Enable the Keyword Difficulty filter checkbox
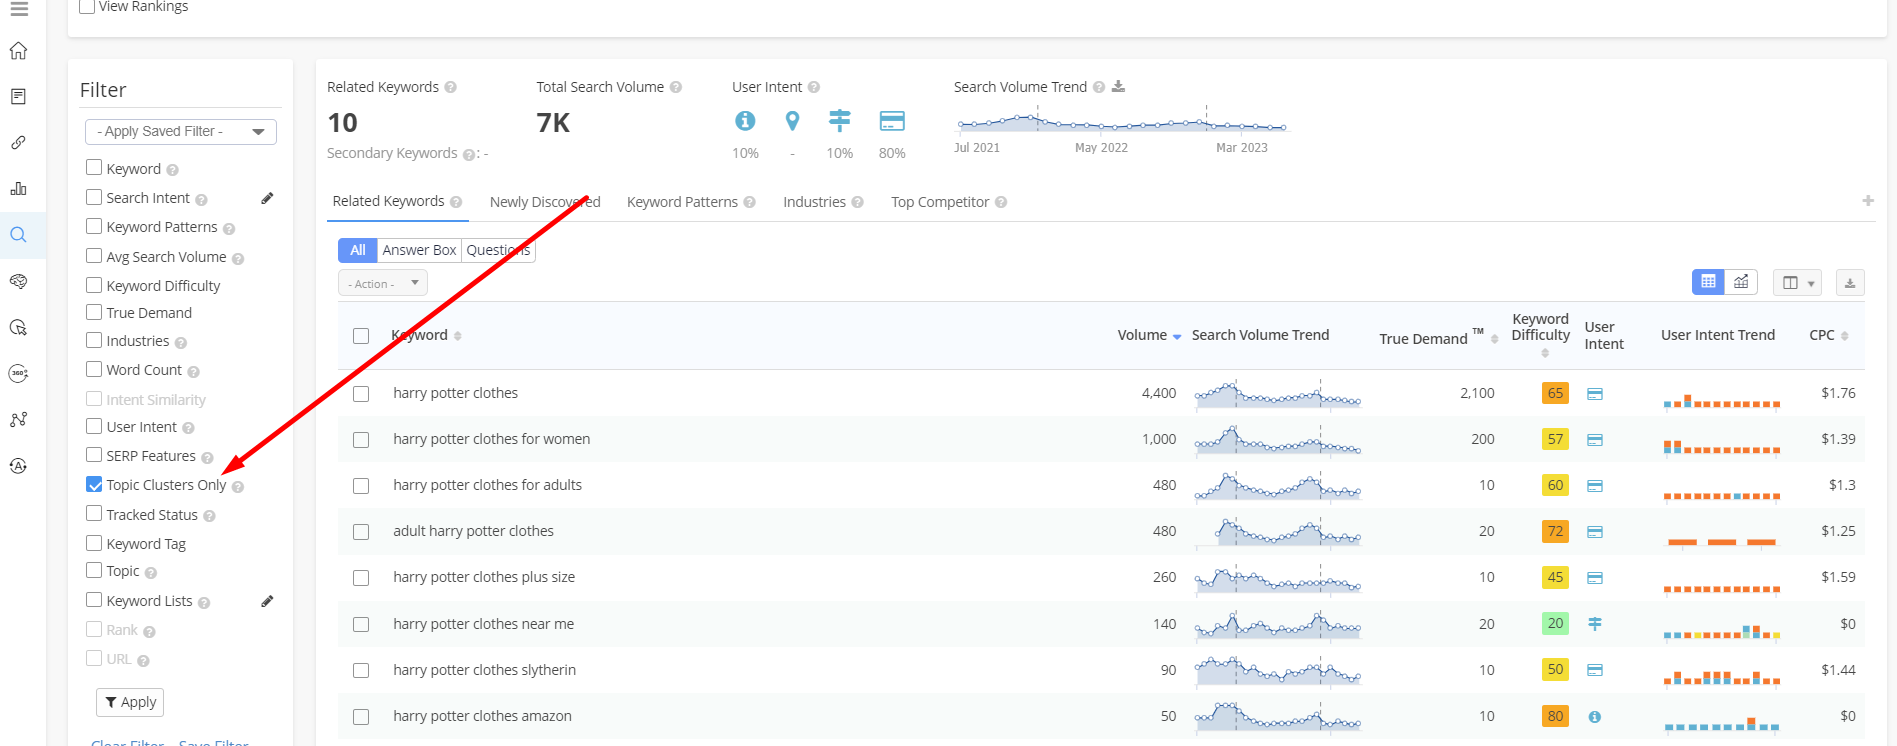The width and height of the screenshot is (1897, 746). coord(94,285)
